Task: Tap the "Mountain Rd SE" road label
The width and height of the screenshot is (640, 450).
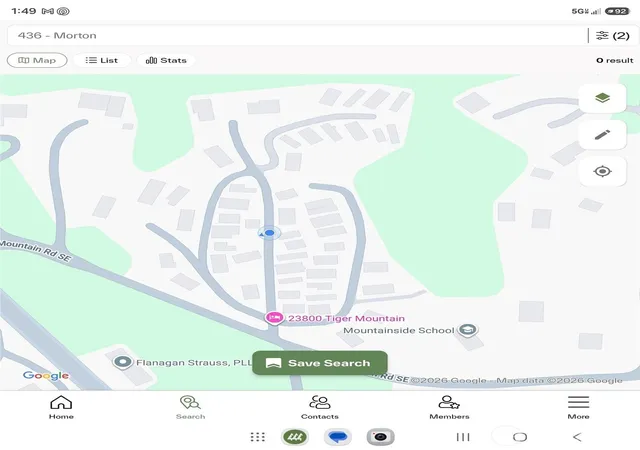Action: point(36,250)
